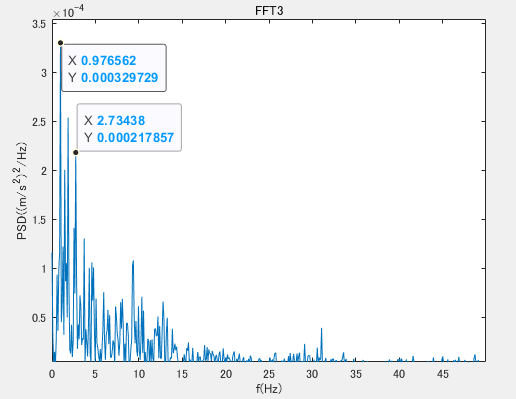Click the y-axis tick label 1.5
516x399 pixels.
[x=39, y=220]
